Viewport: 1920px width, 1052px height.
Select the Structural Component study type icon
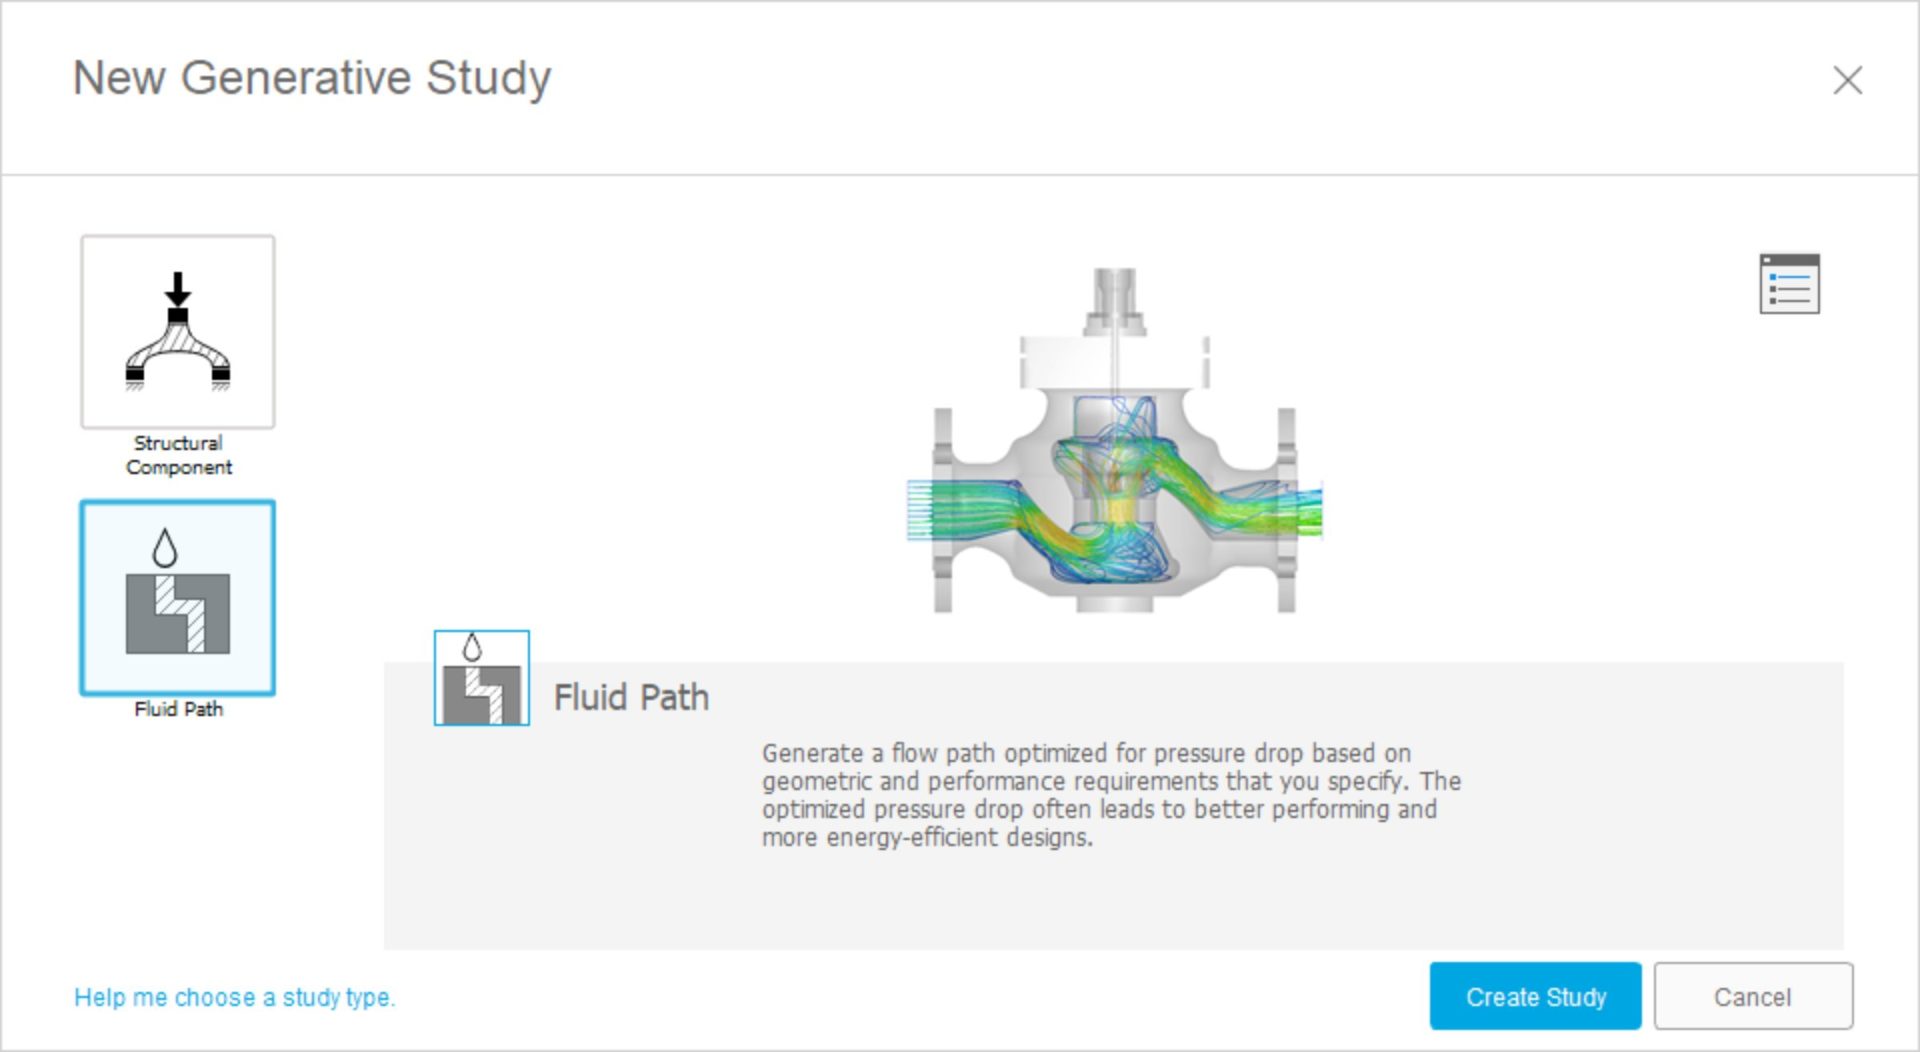click(178, 332)
